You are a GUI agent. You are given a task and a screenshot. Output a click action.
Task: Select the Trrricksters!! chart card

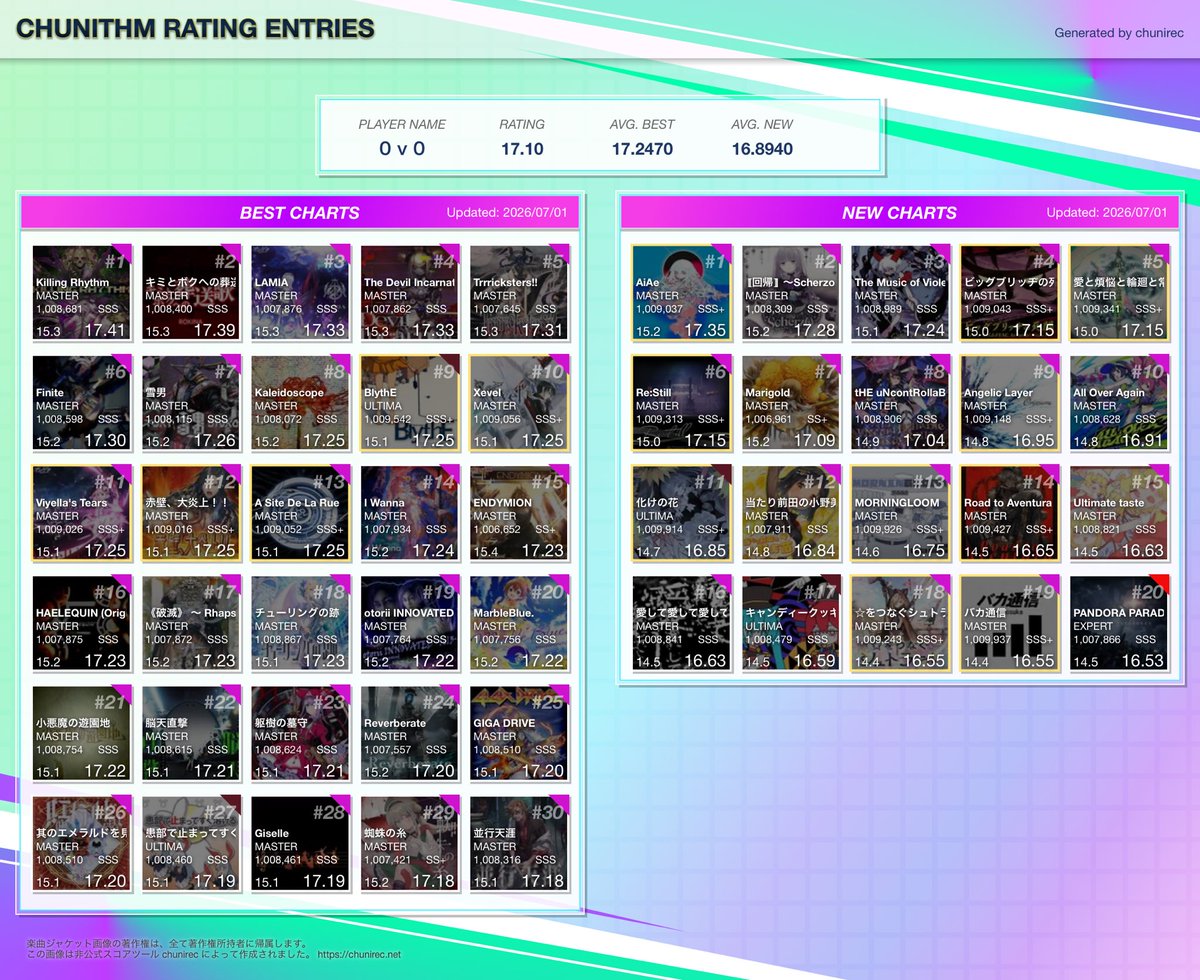tap(519, 292)
